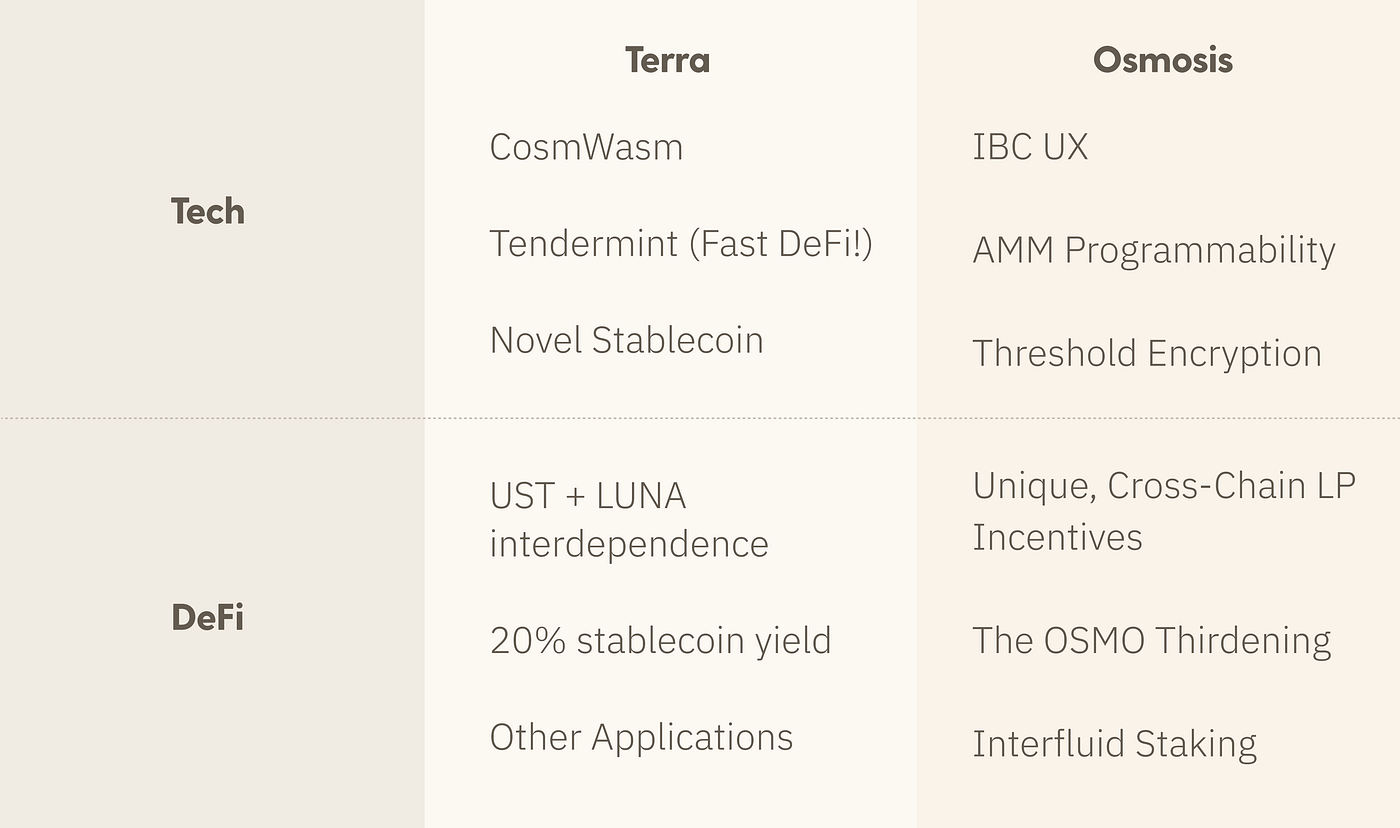Image resolution: width=1400 pixels, height=828 pixels.
Task: Select the 20% stablecoin yield entry
Action: coord(660,640)
